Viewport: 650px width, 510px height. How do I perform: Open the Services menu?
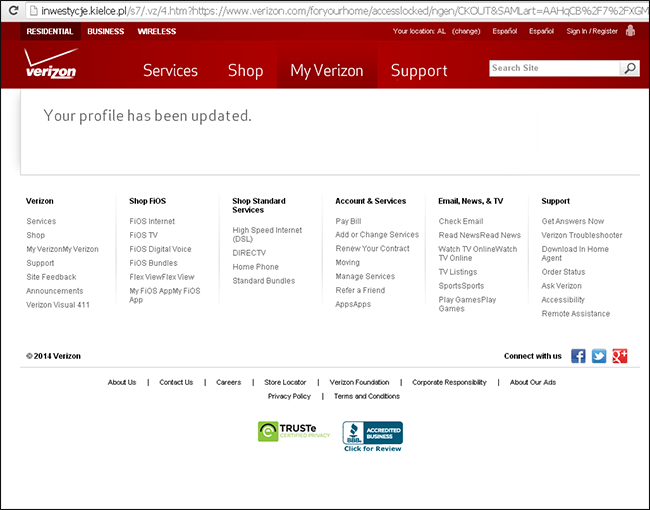coord(170,70)
